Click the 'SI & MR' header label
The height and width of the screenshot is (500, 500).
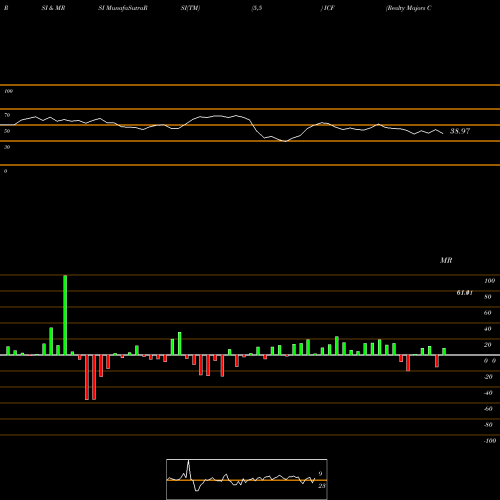coord(53,8)
